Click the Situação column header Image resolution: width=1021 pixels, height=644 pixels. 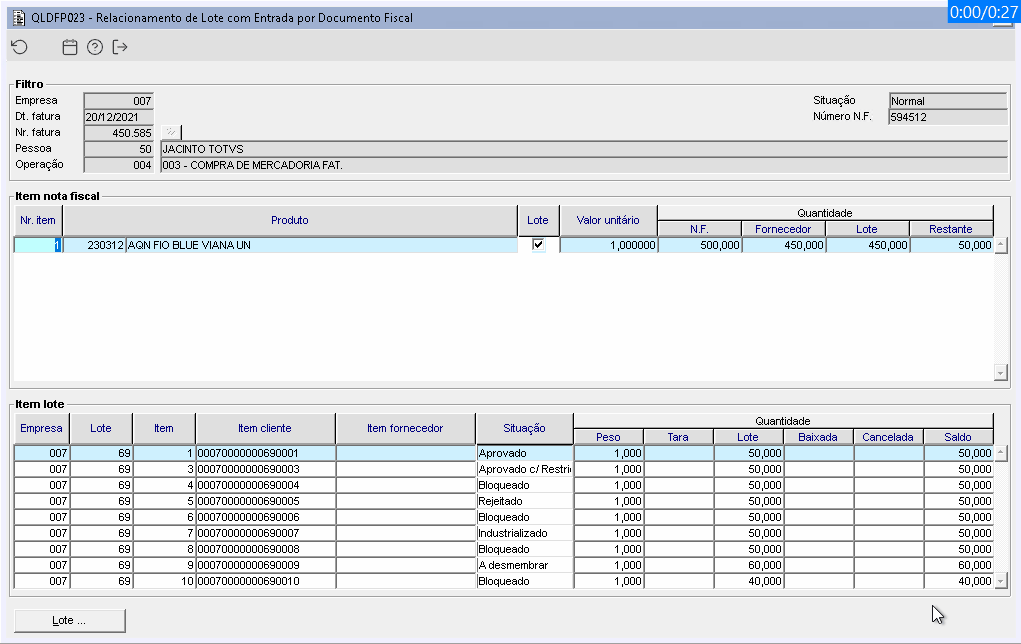(525, 428)
